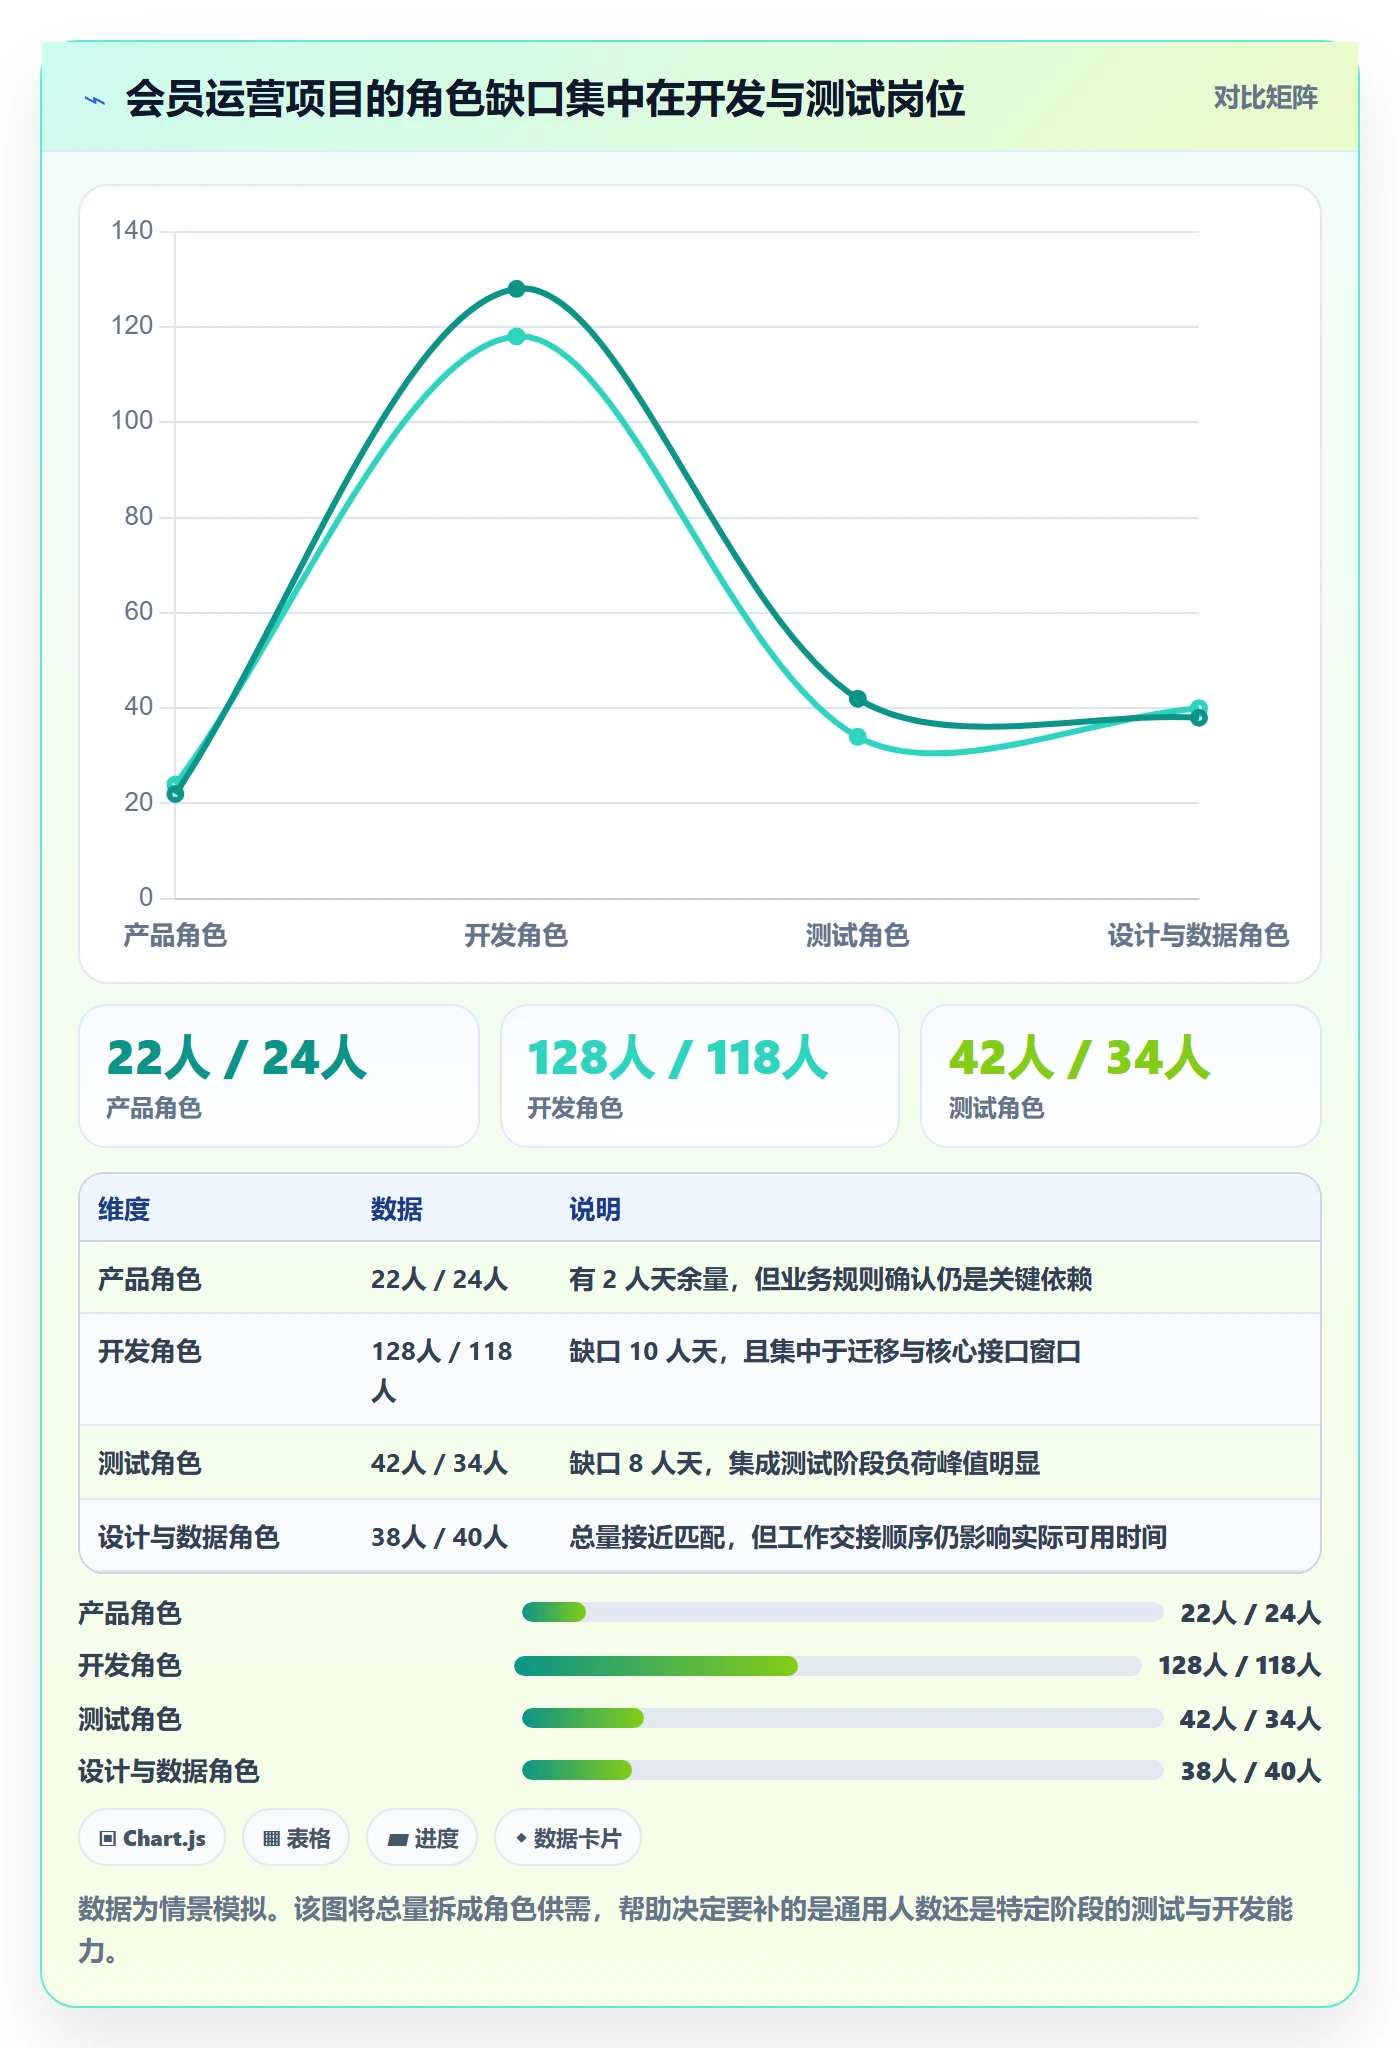Click the 对比矩阵 label in header

[1265, 98]
